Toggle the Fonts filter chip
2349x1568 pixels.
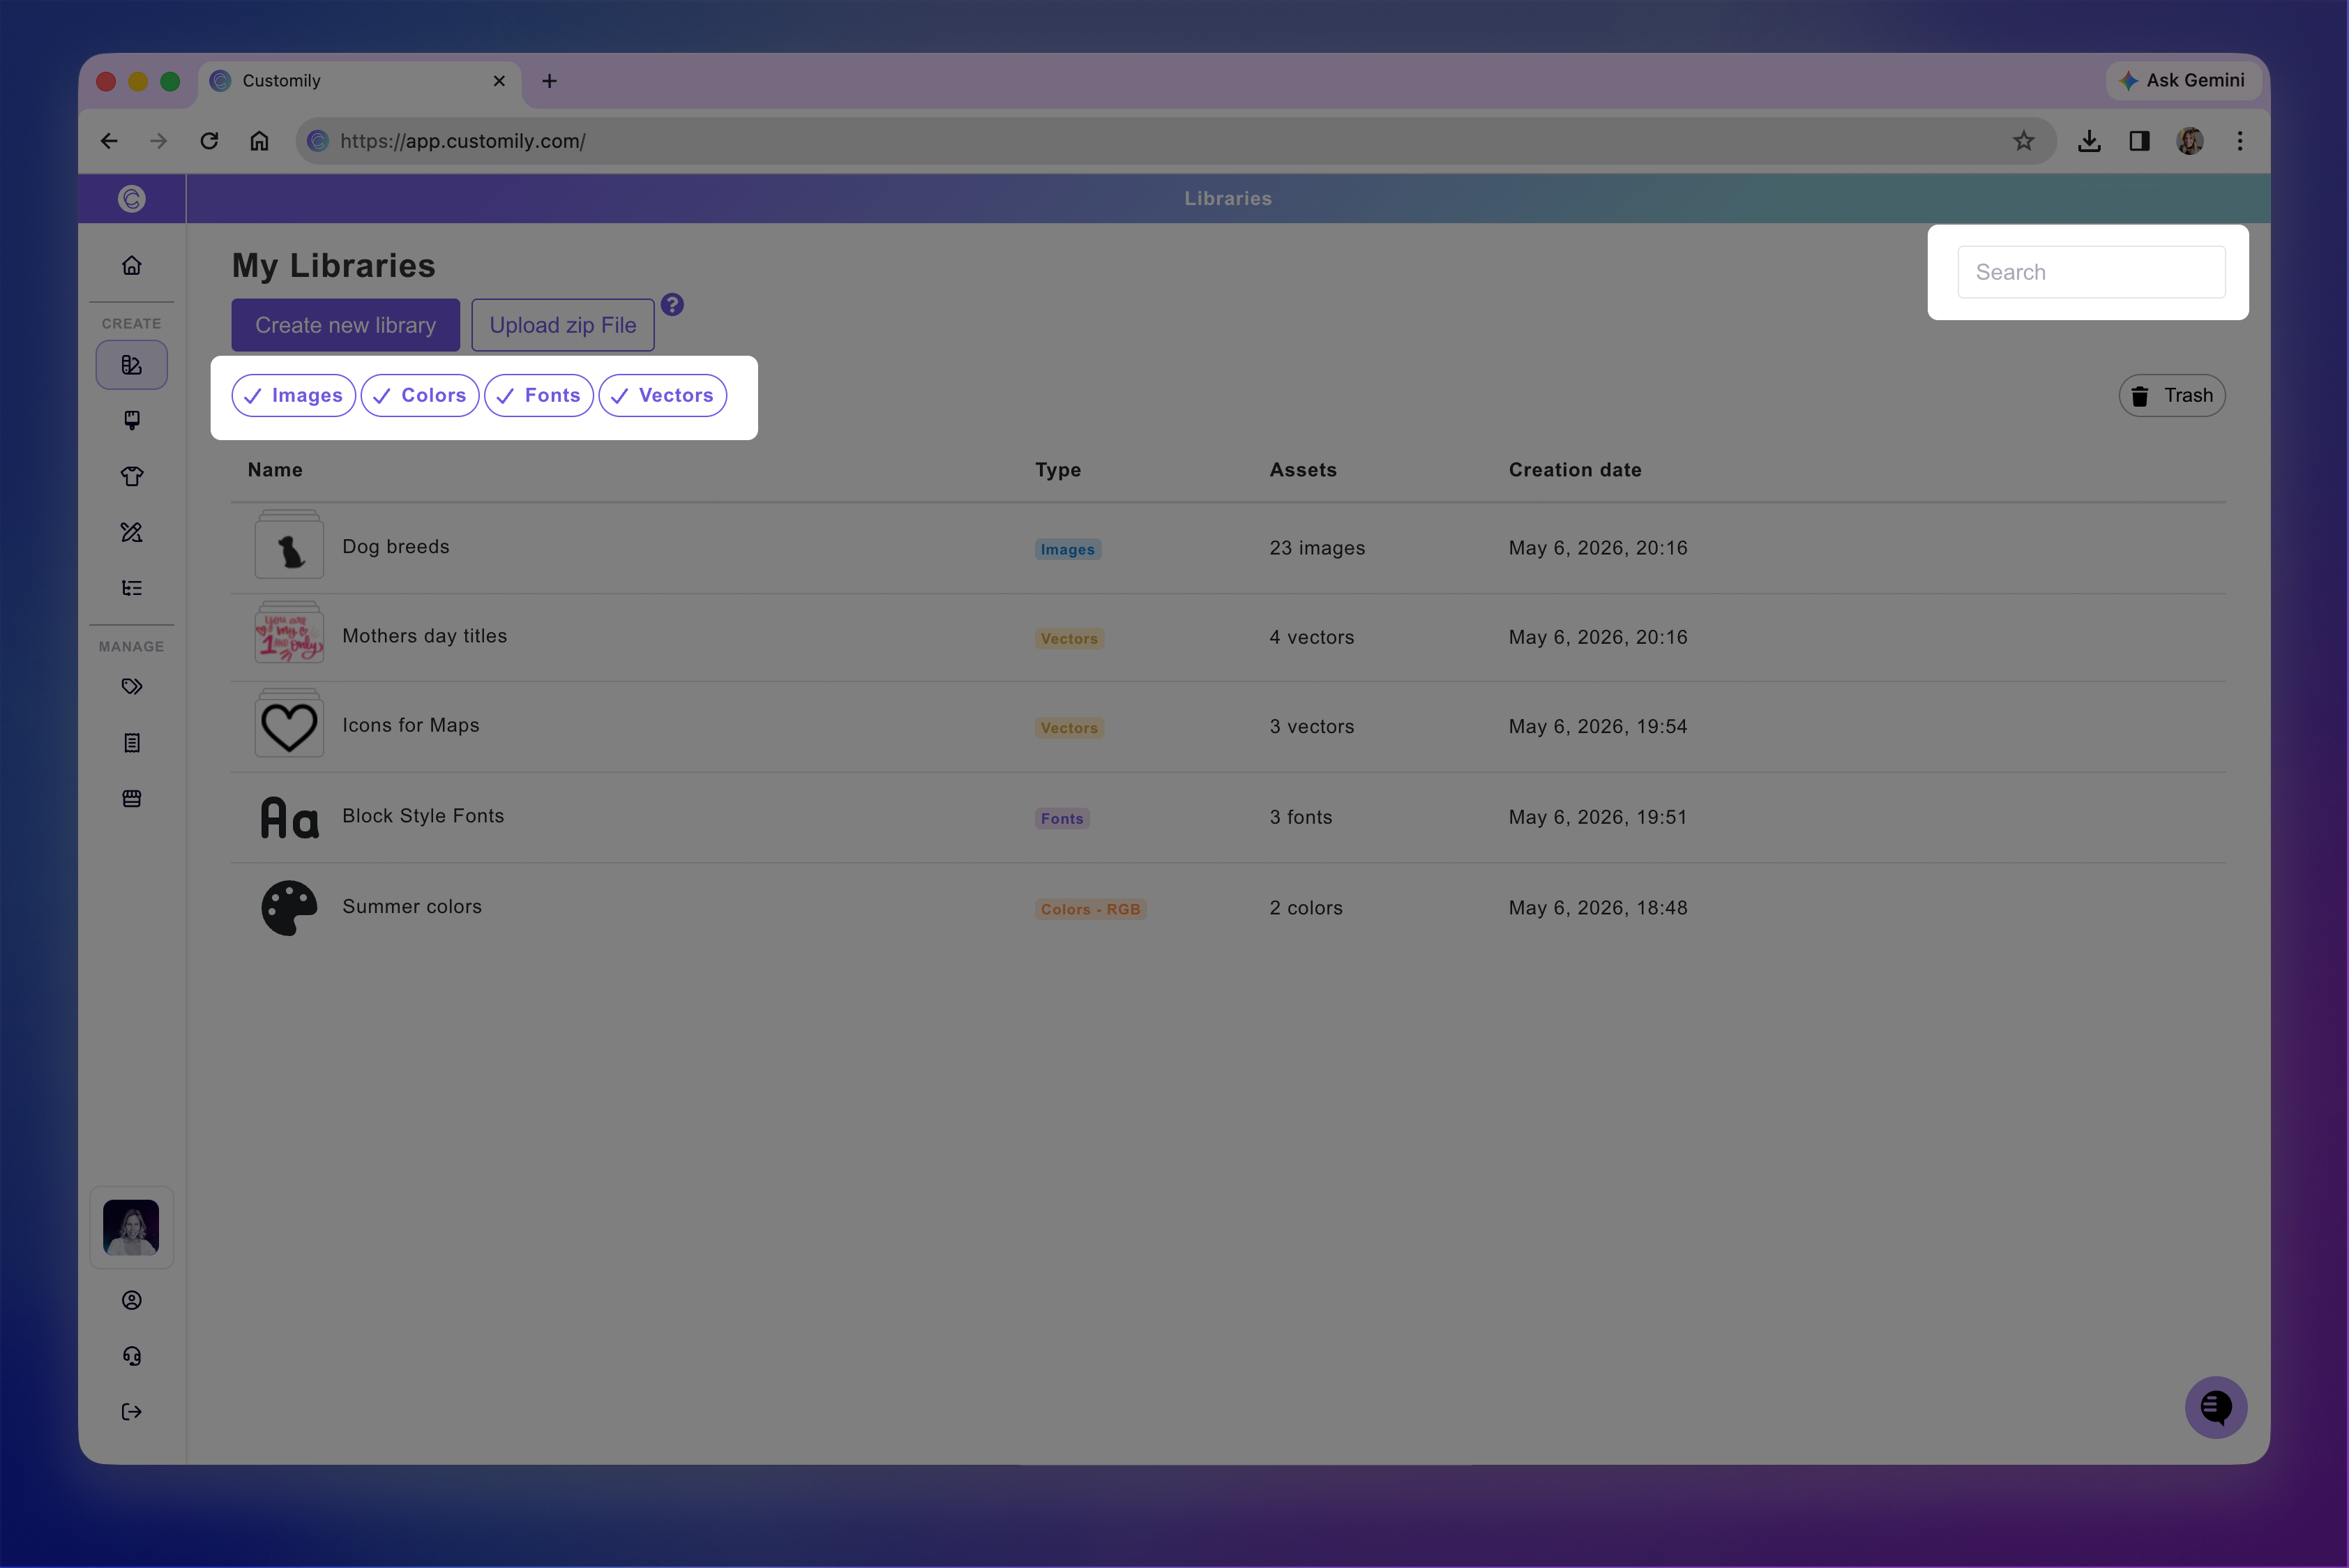point(539,395)
